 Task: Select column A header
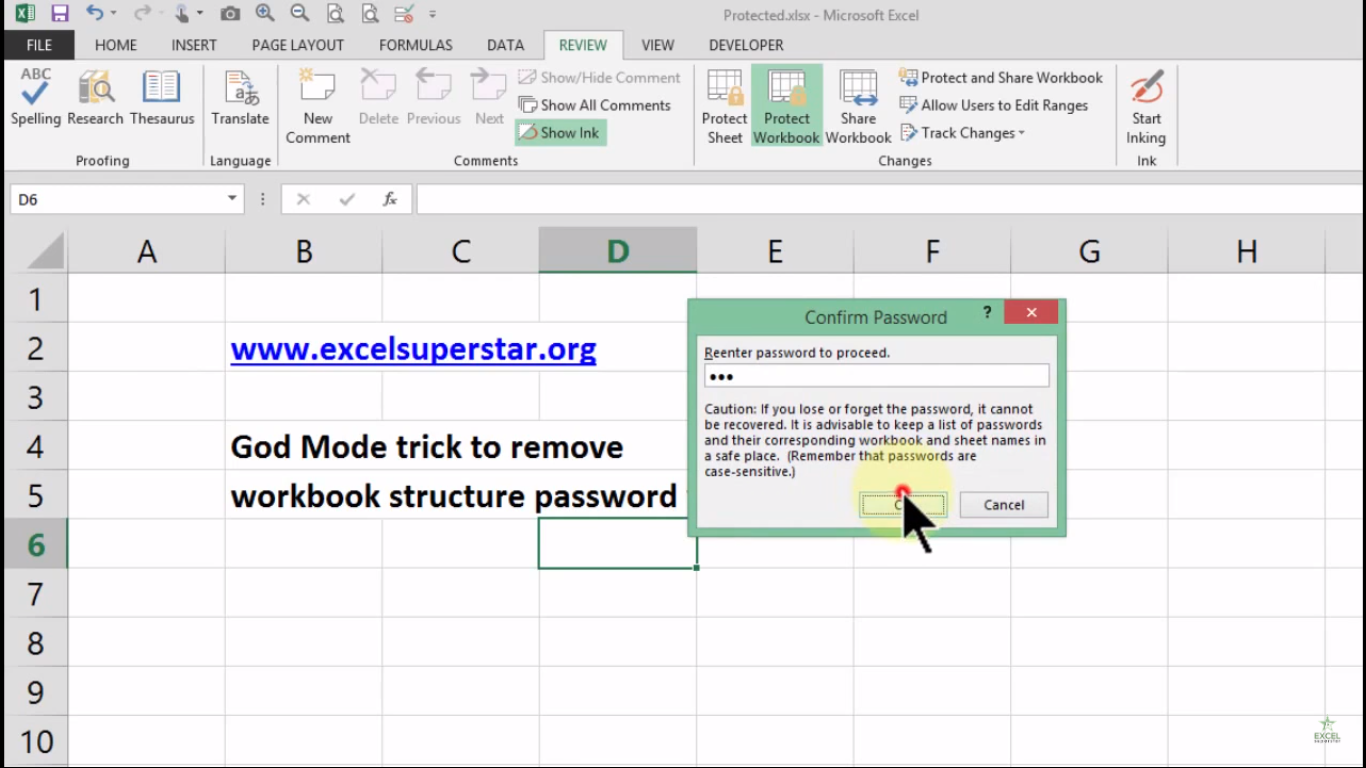coord(147,251)
